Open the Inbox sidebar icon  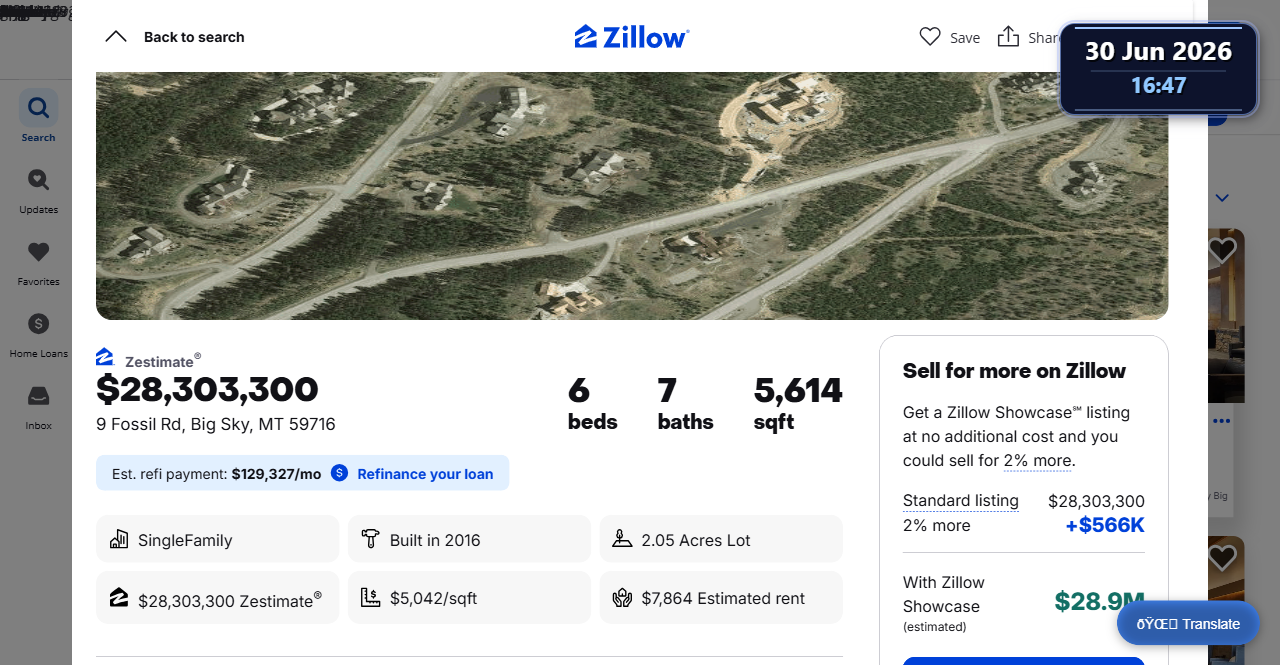[38, 396]
